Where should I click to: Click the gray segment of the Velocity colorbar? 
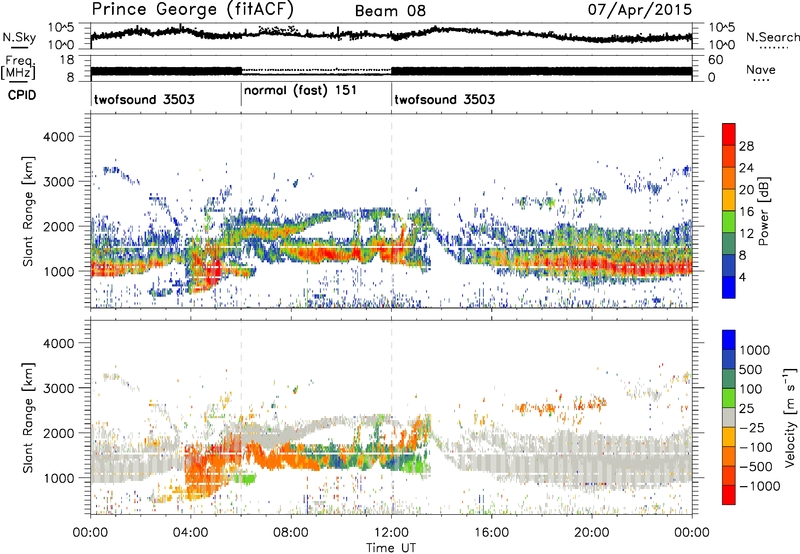(x=729, y=418)
